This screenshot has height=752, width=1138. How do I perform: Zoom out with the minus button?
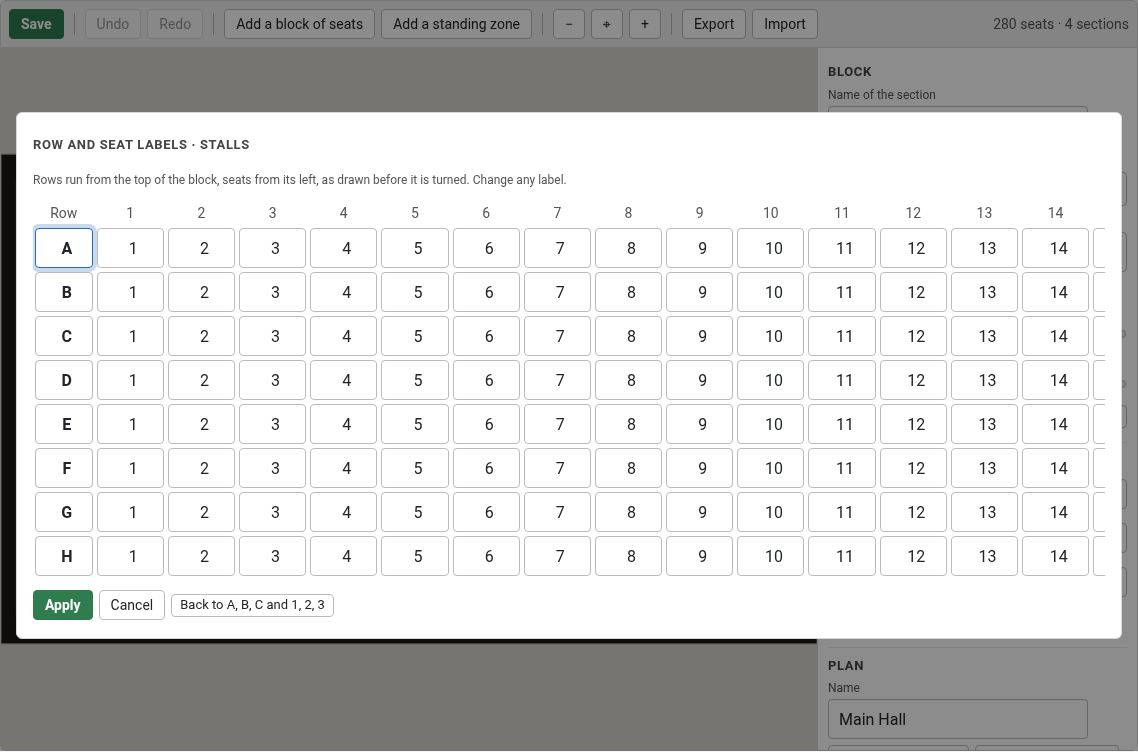(569, 24)
